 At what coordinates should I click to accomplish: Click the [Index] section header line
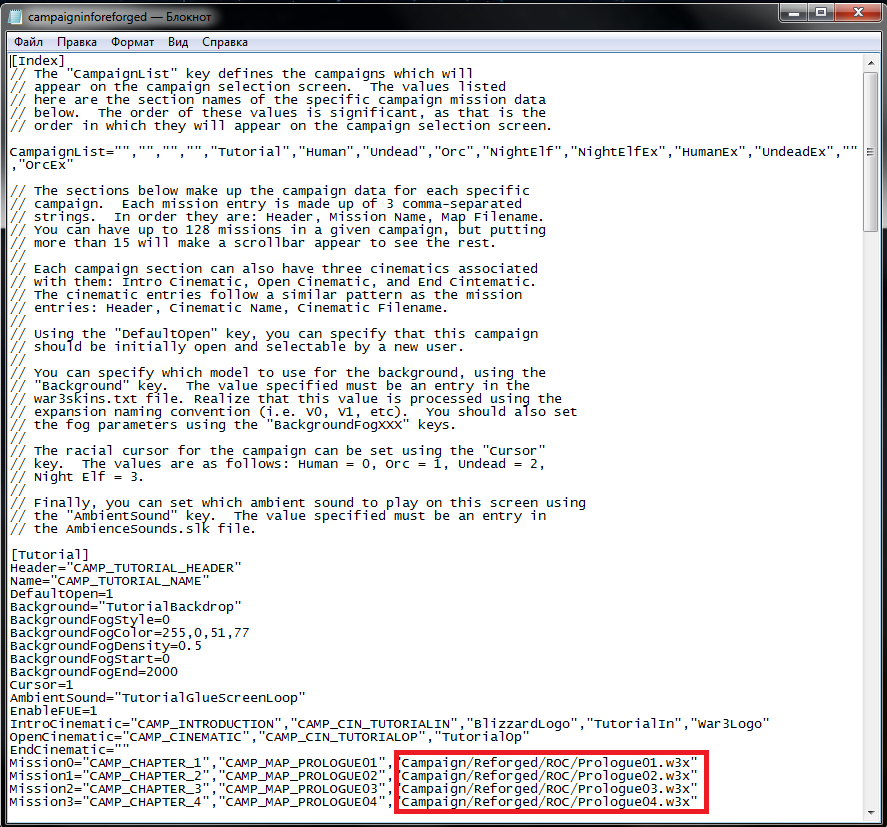[x=37, y=61]
